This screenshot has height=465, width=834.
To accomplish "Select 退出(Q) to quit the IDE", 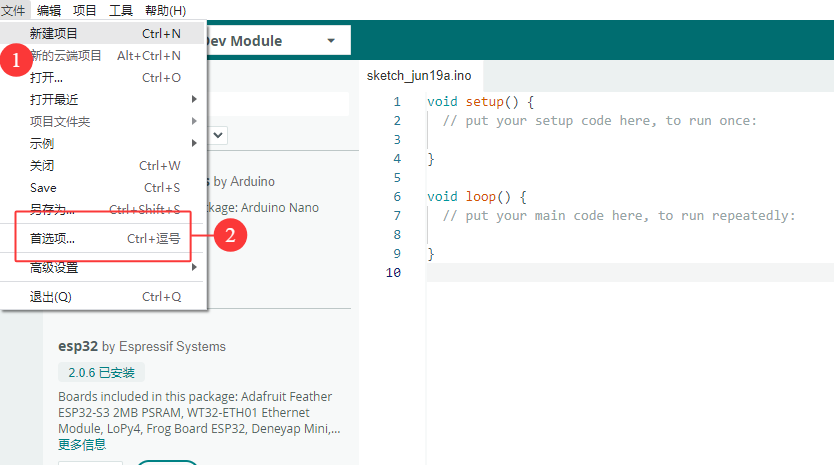I will 50,296.
